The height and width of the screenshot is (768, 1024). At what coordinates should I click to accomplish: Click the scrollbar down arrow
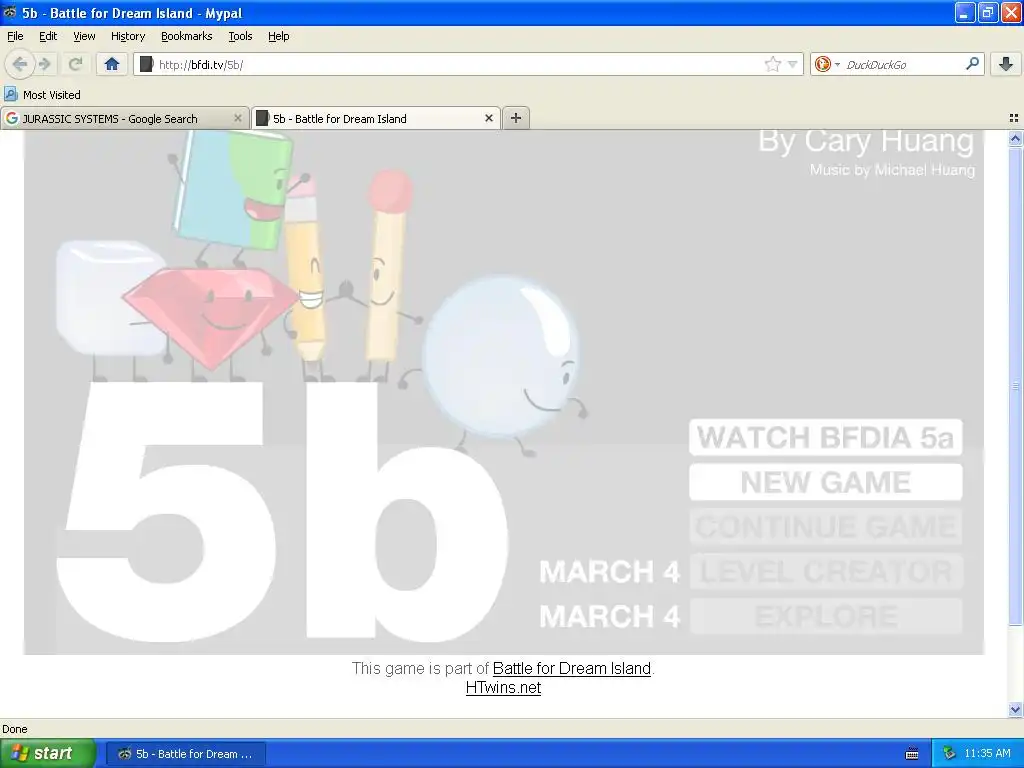click(1015, 709)
